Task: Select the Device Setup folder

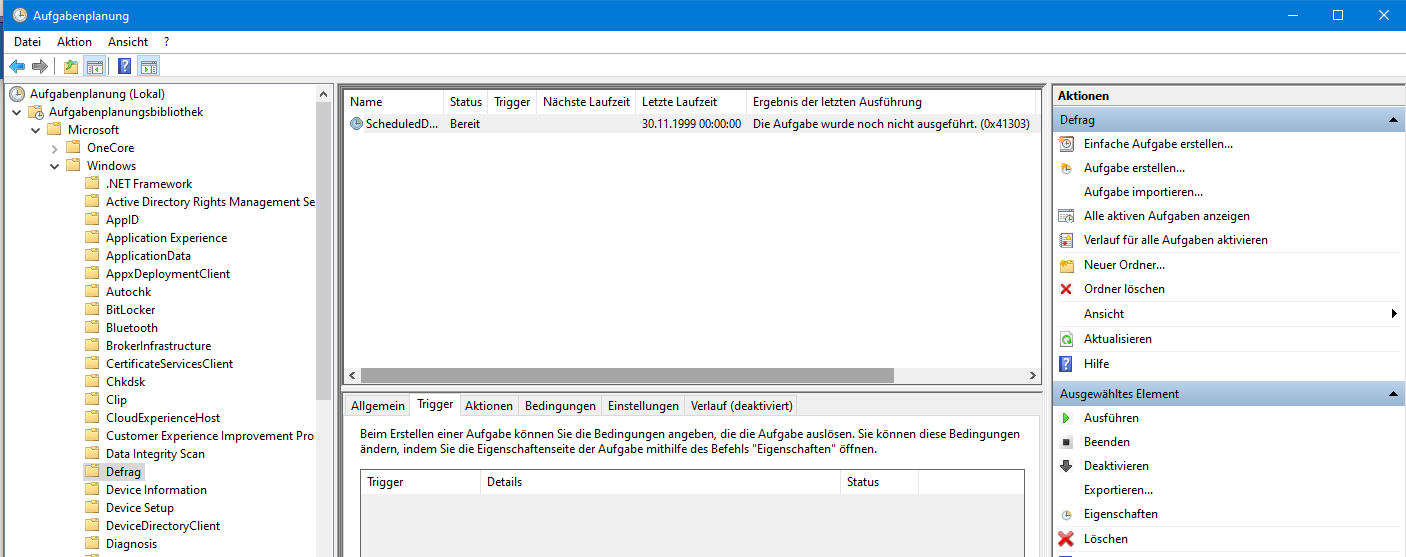Action: [140, 508]
